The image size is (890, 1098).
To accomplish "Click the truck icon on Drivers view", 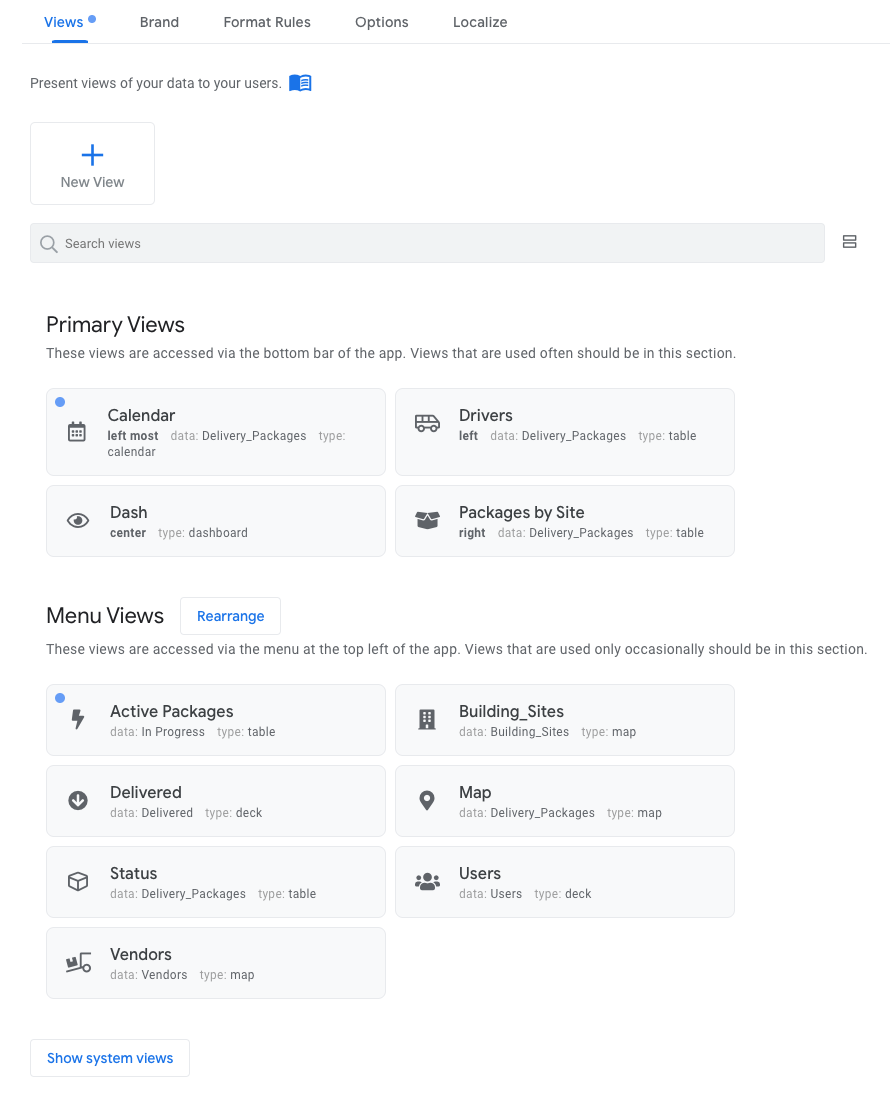I will (427, 424).
